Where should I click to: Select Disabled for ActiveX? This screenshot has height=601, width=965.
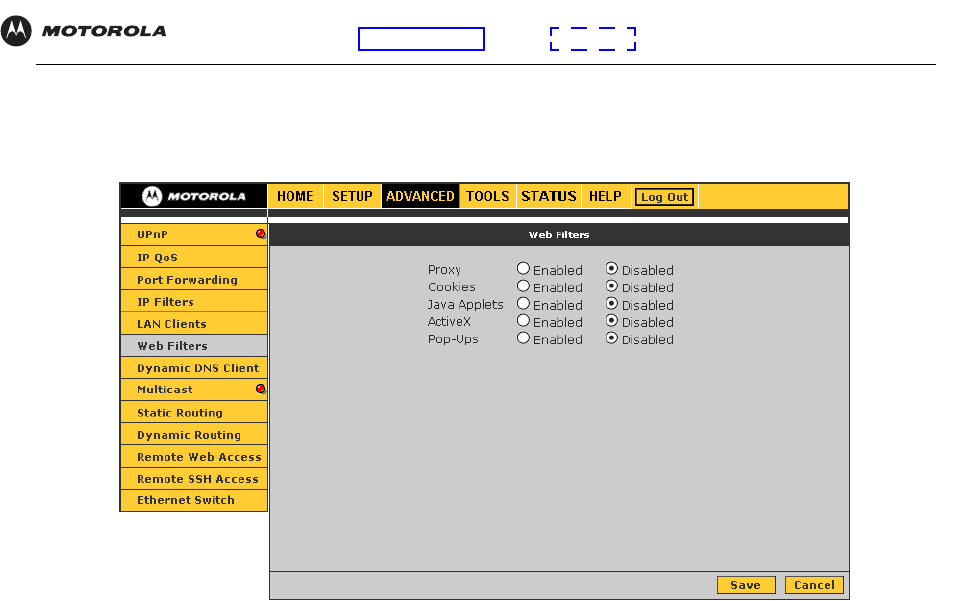pyautogui.click(x=612, y=320)
